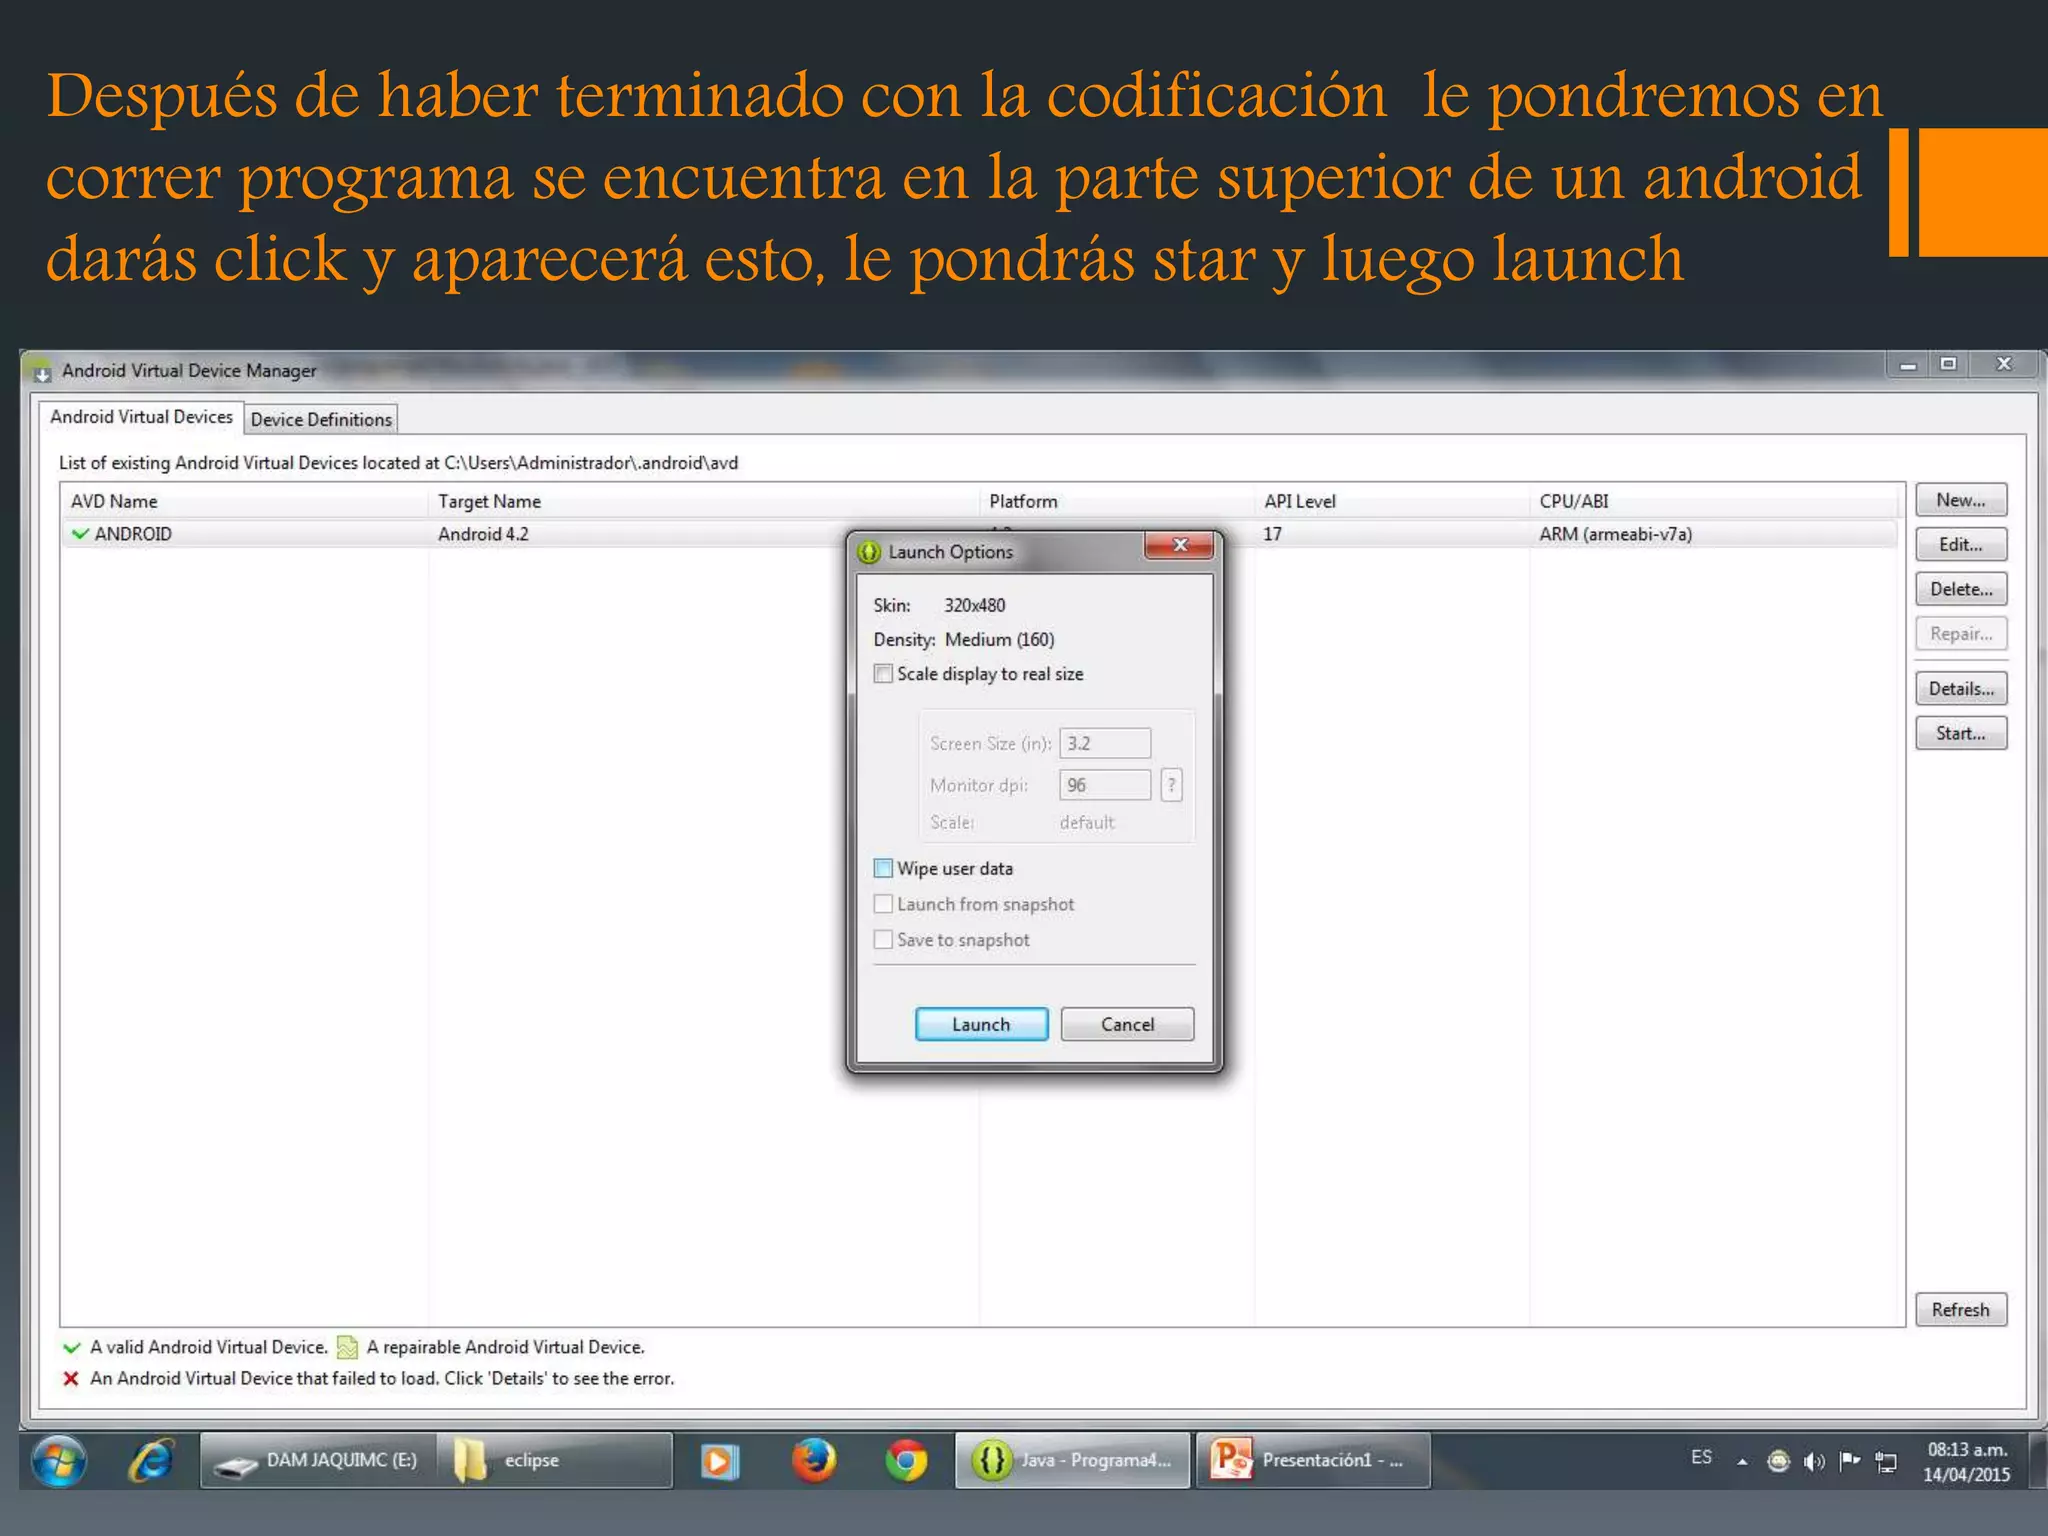Click the ARM (armeabi-v7a) cell
The image size is (2048, 1536).
tap(1616, 534)
